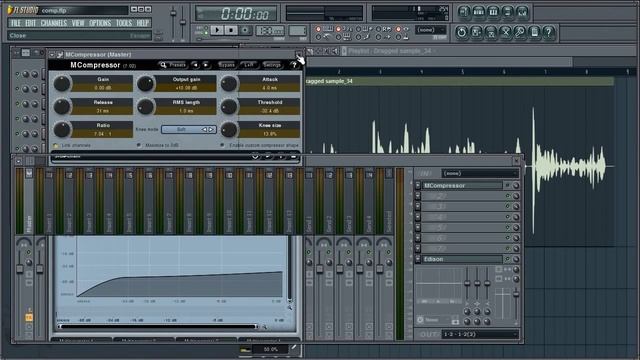640x360 pixels.
Task: Select the Edison effect slot in mixer
Action: tap(462, 259)
